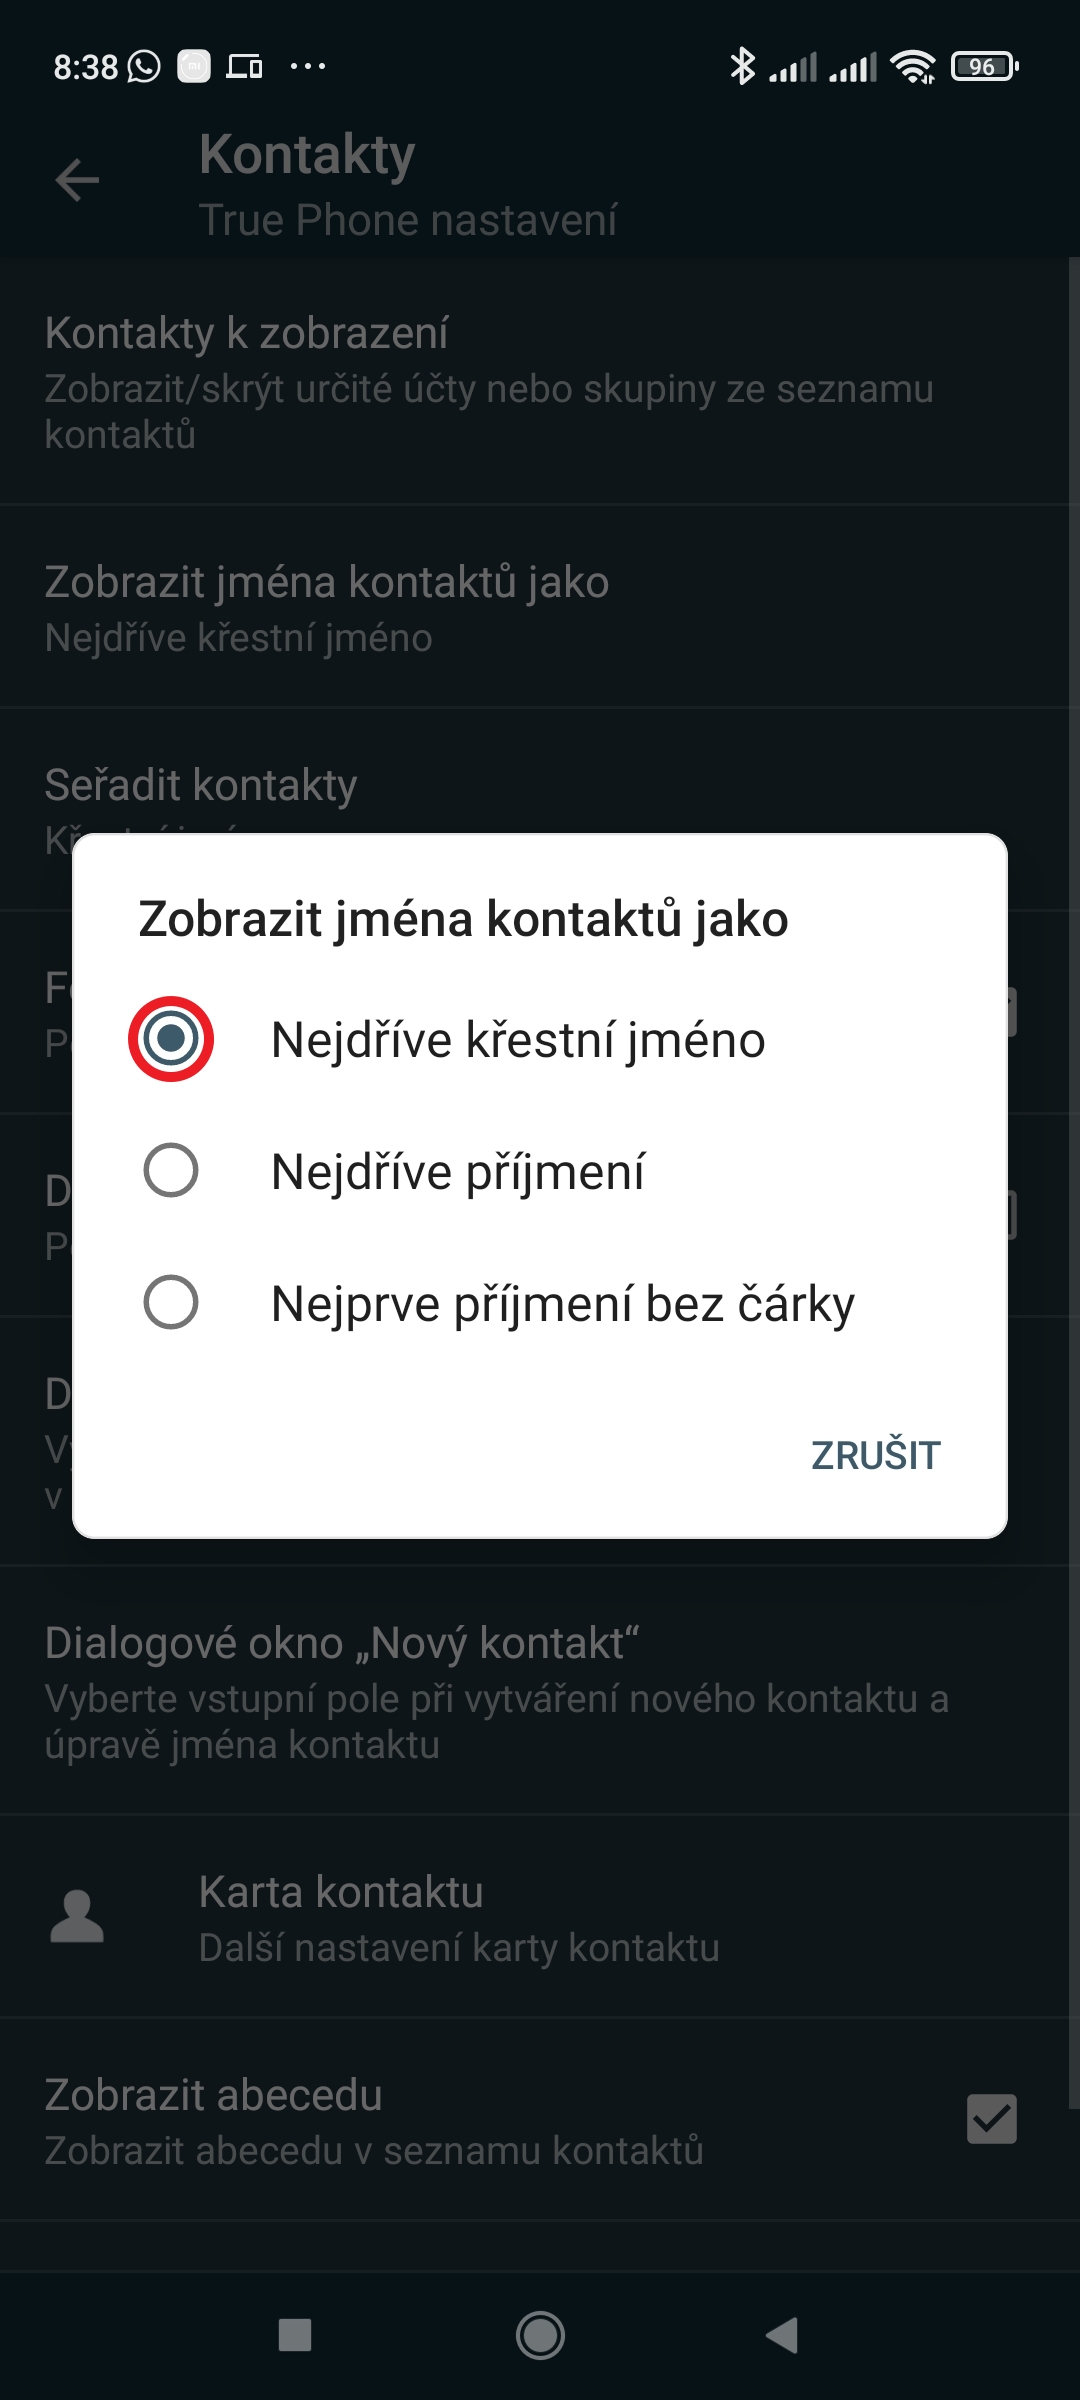This screenshot has width=1080, height=2400.
Task: Choose Nejprve příjmení bez čárky radio option
Action: (x=171, y=1302)
